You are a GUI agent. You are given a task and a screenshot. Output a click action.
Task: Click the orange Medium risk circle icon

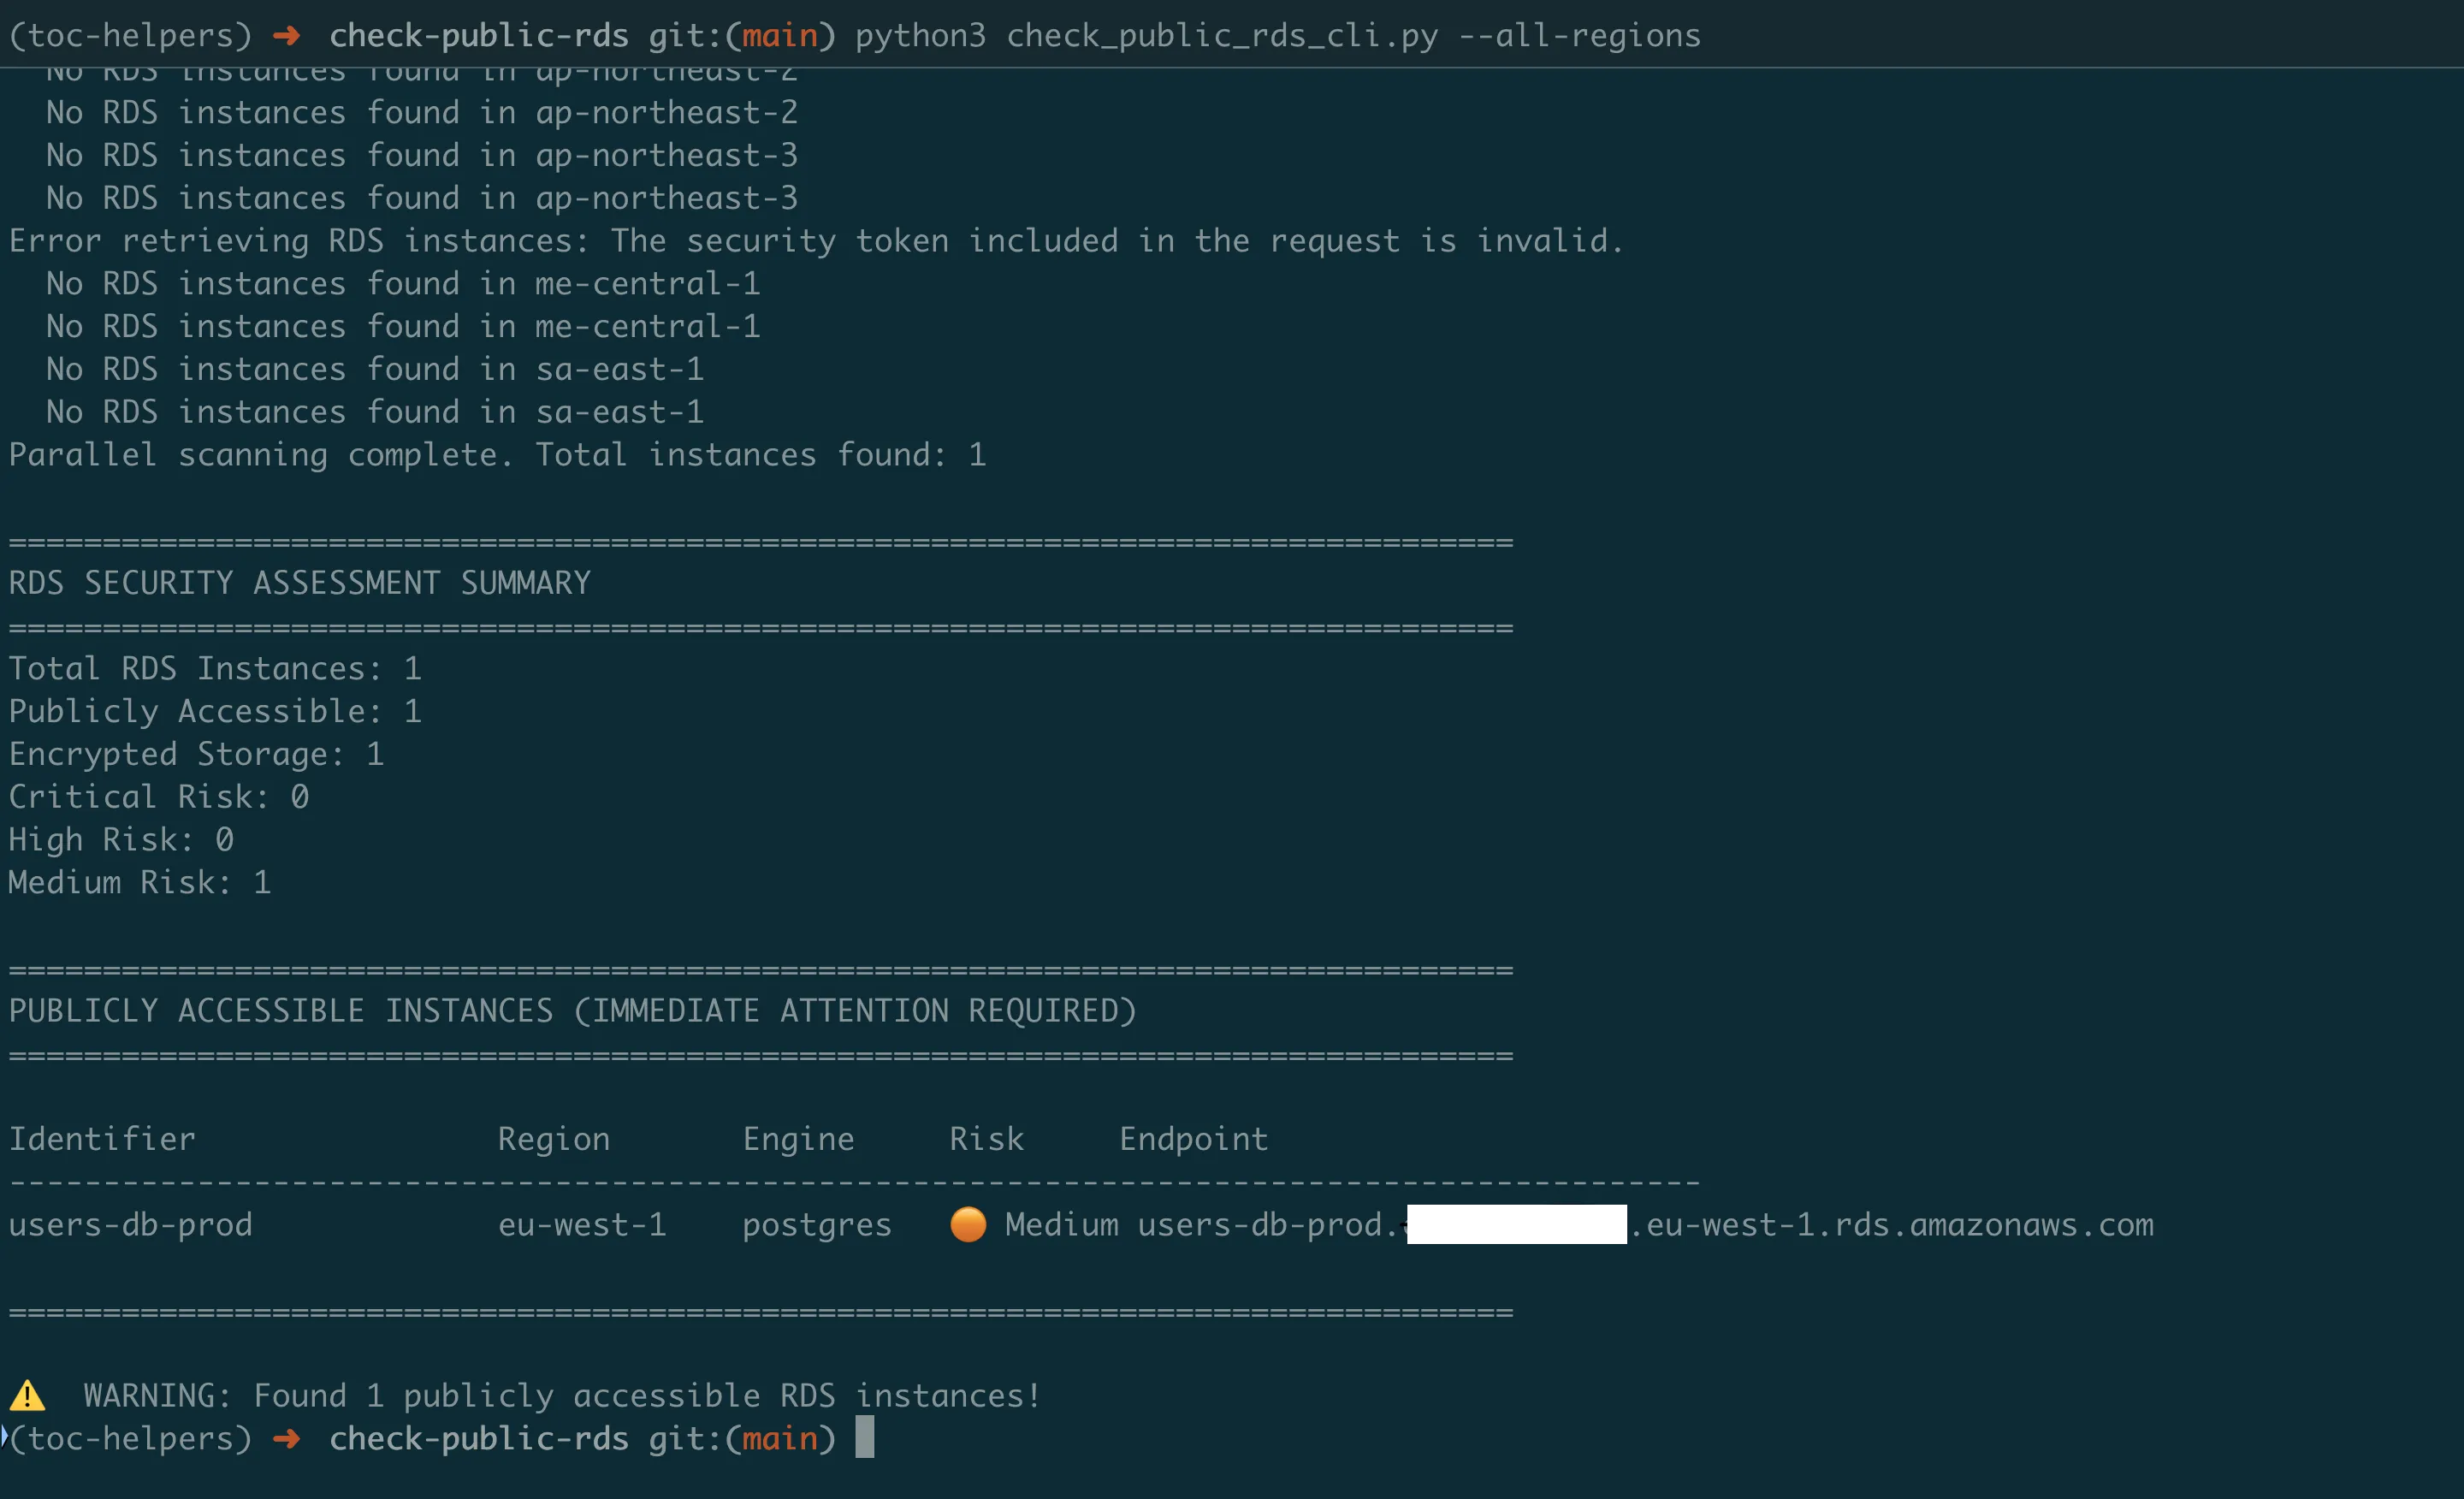[x=967, y=1224]
